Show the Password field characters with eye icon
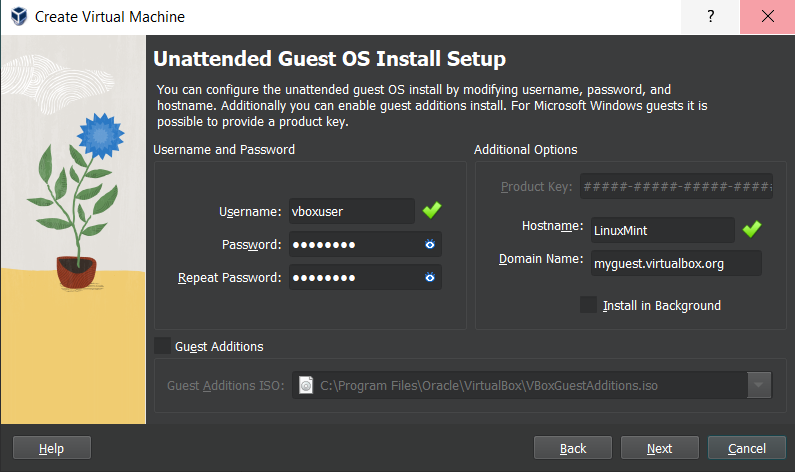The height and width of the screenshot is (472, 795). [x=430, y=244]
